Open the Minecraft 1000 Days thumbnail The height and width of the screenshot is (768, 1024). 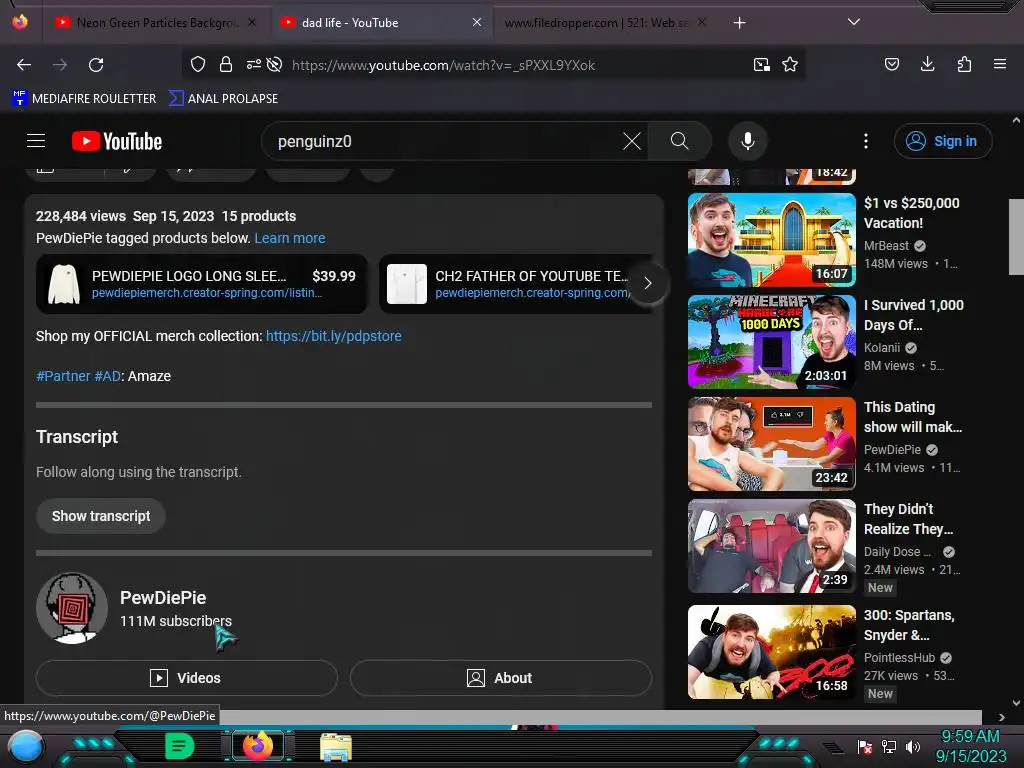[771, 342]
